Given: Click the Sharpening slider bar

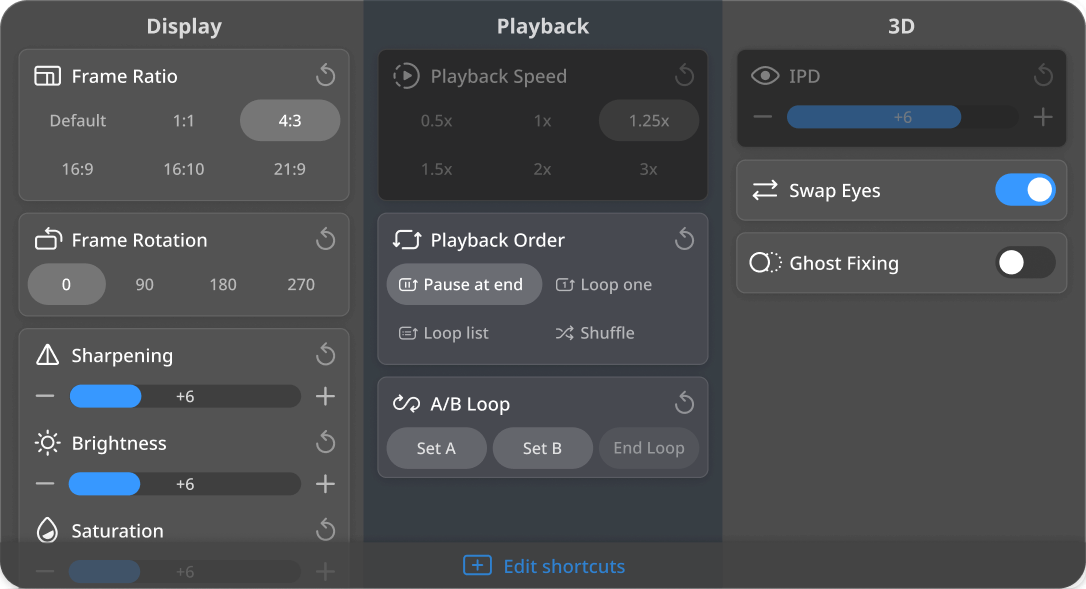Looking at the screenshot, I should pyautogui.click(x=185, y=396).
